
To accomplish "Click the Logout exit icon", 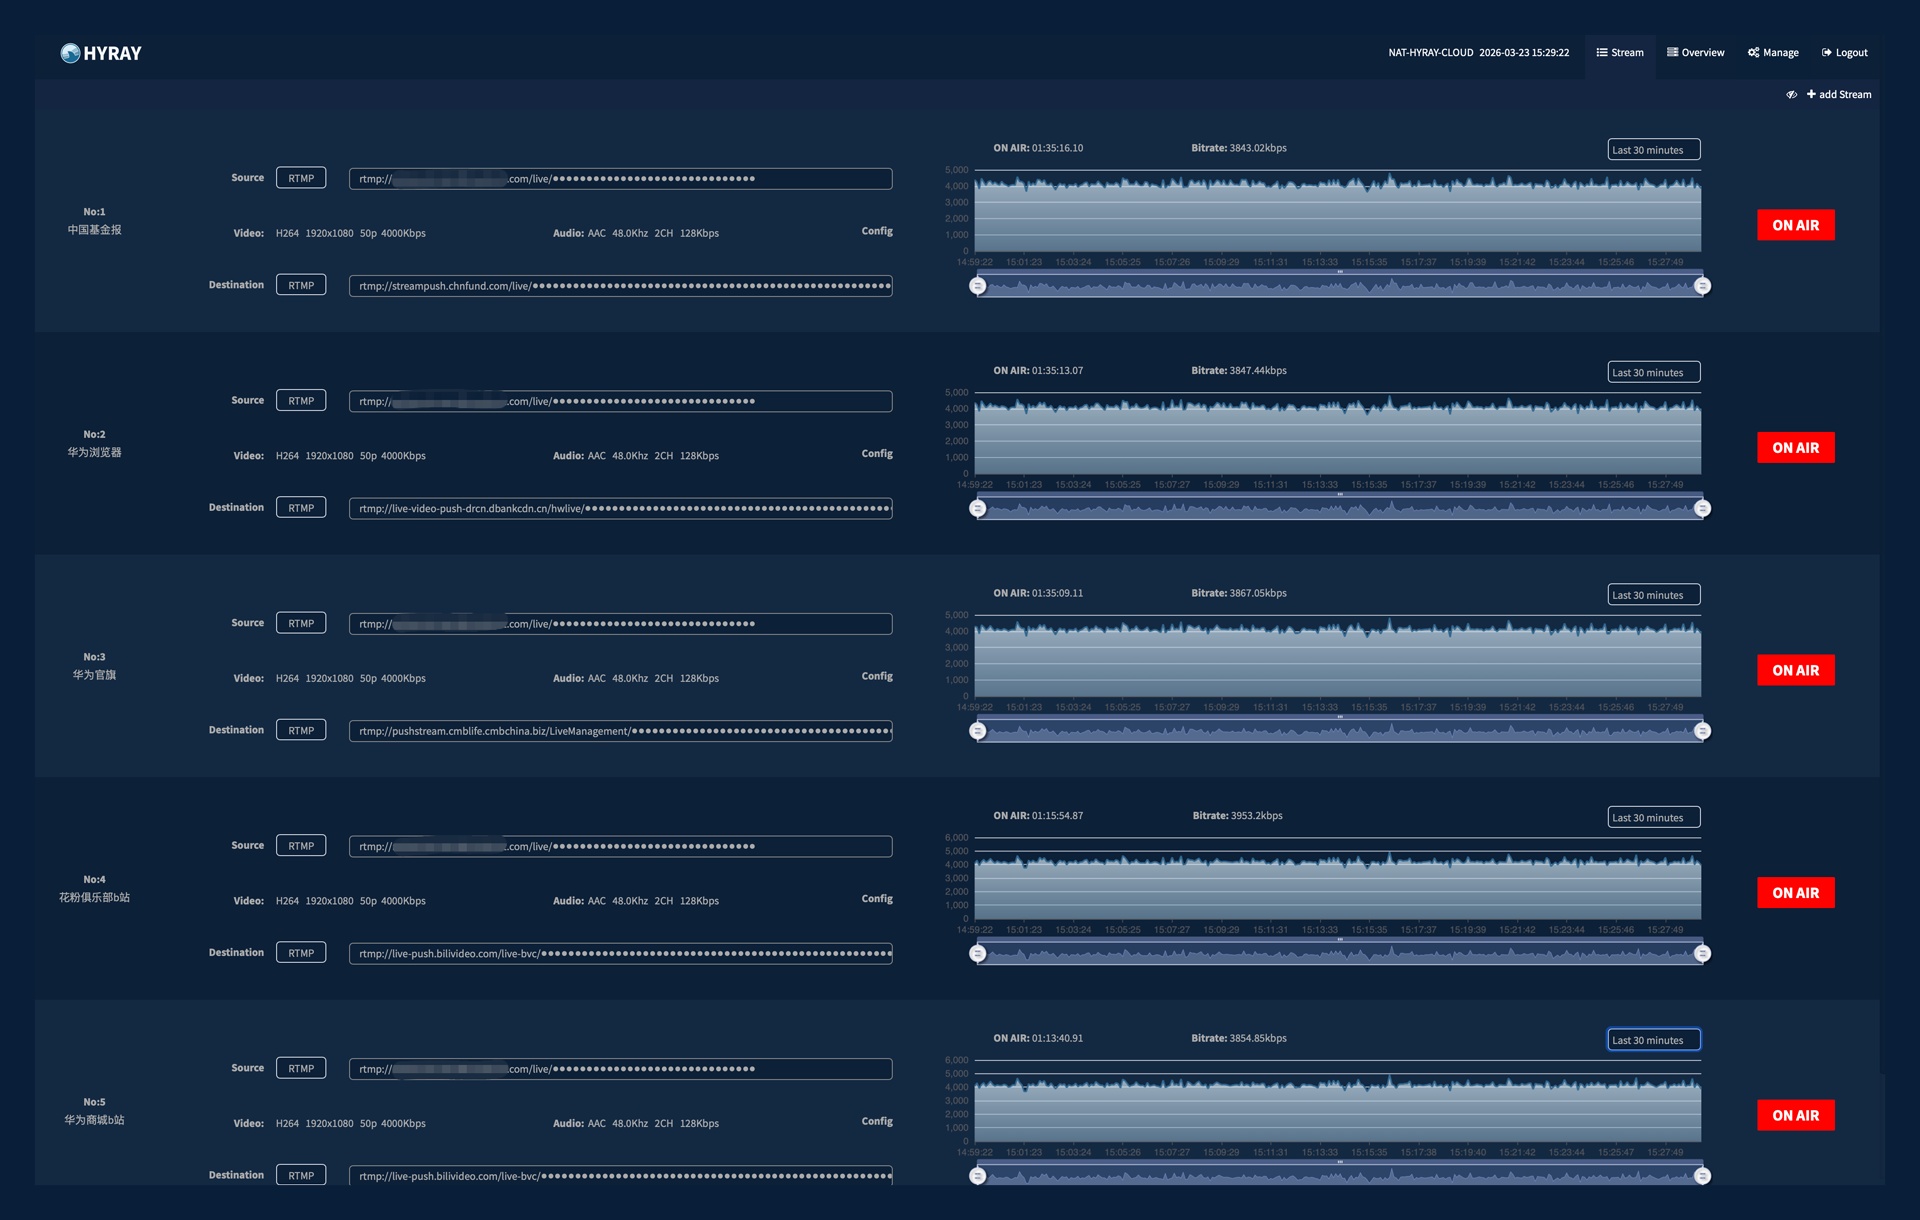I will pos(1827,53).
